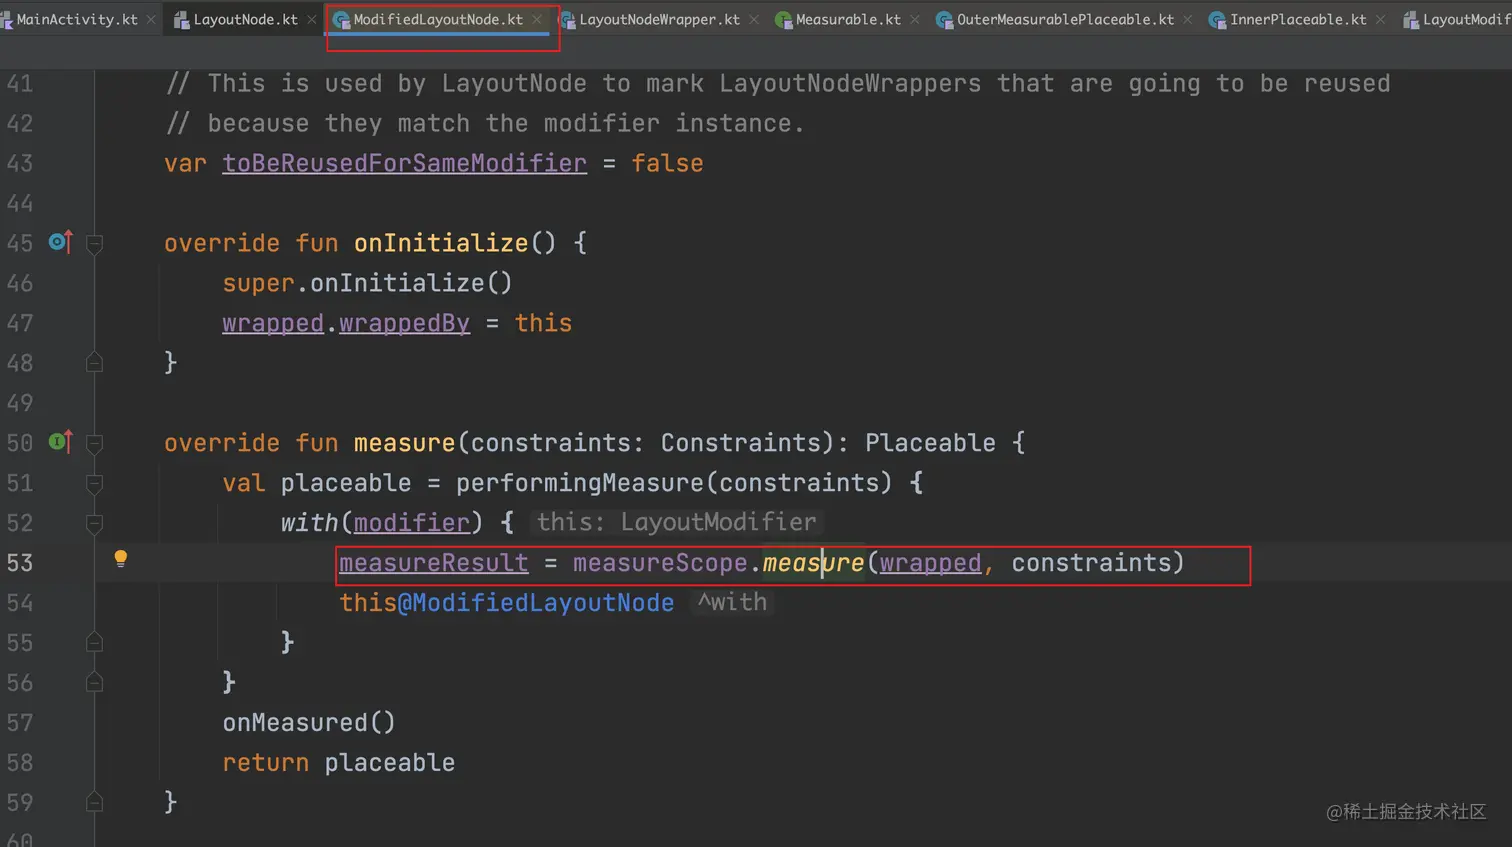Open the OuterMeasurablePlaceable.kt tab
The height and width of the screenshot is (847, 1512).
pyautogui.click(x=1065, y=19)
